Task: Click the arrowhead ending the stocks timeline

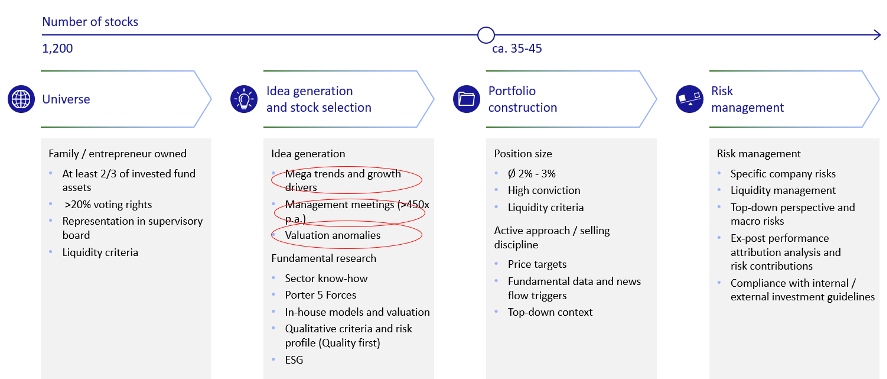Action: tap(876, 35)
